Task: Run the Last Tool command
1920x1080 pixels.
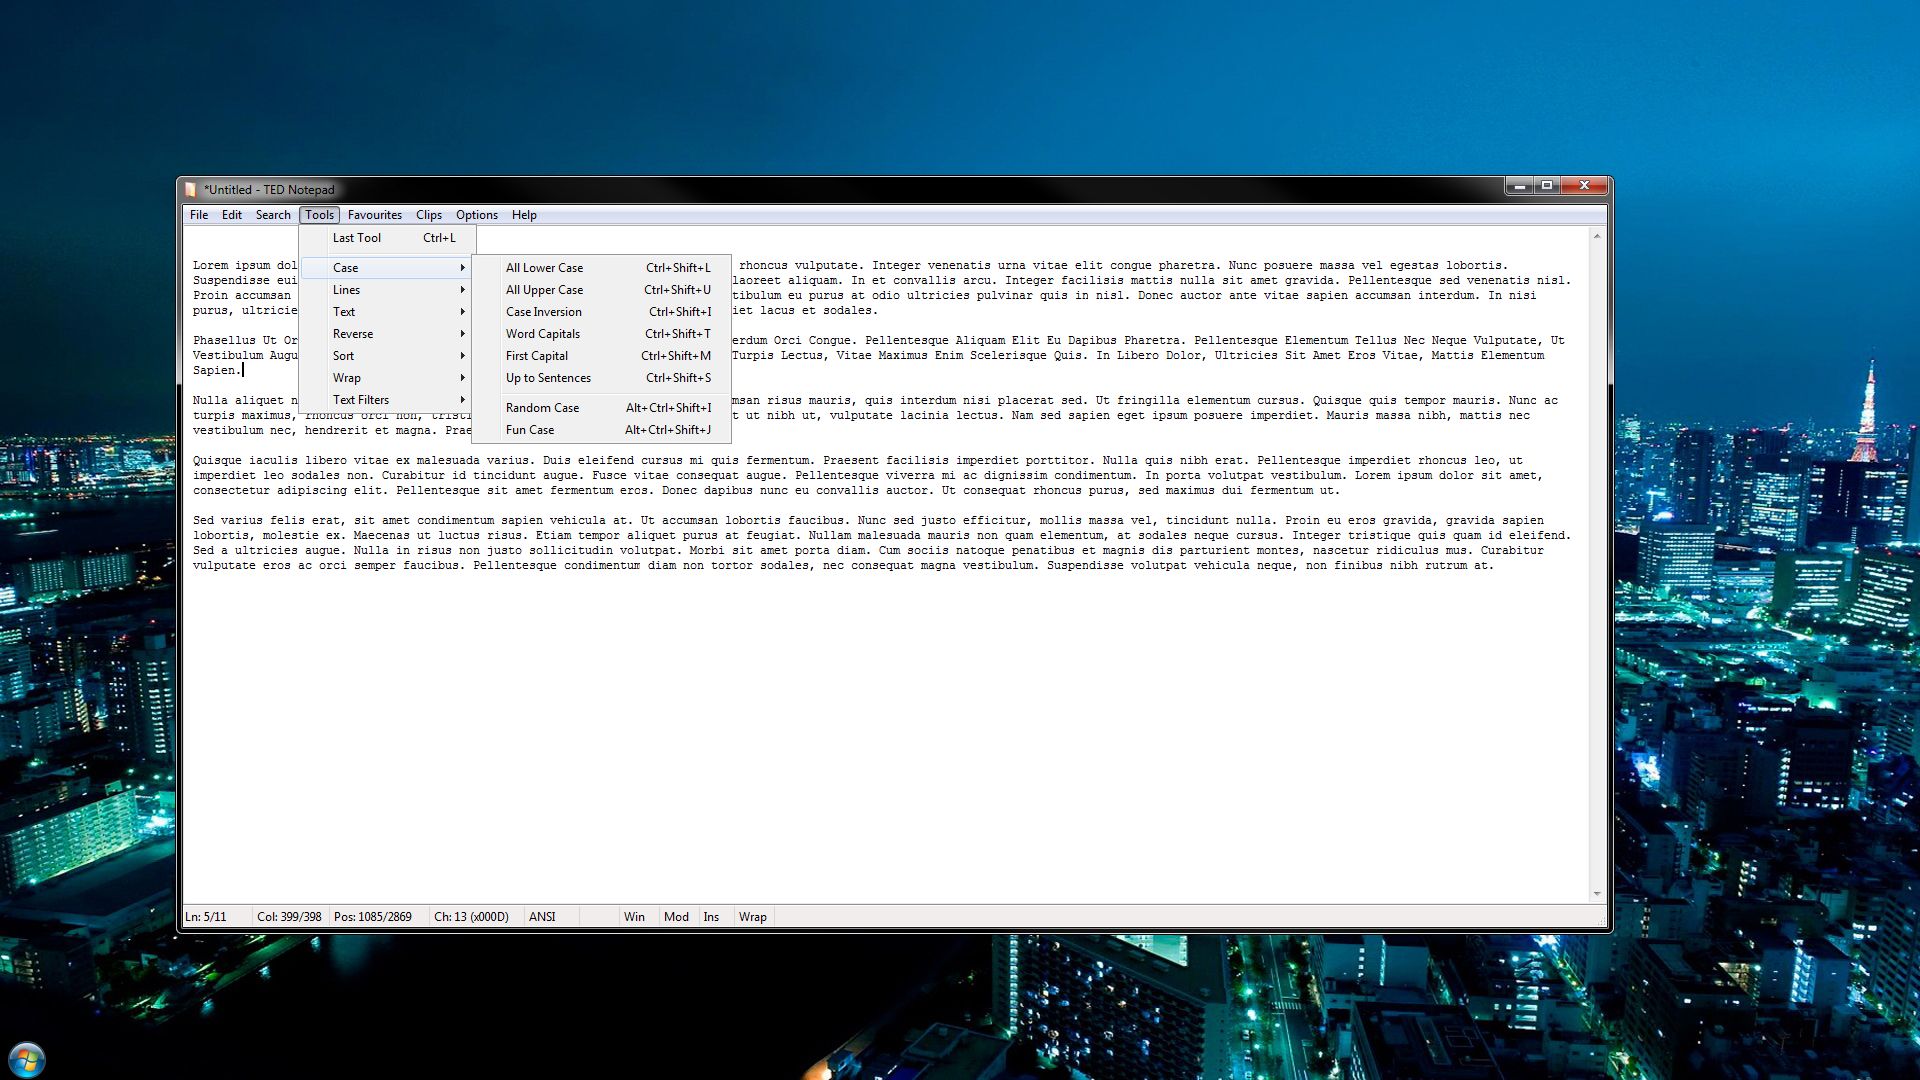Action: coord(357,238)
